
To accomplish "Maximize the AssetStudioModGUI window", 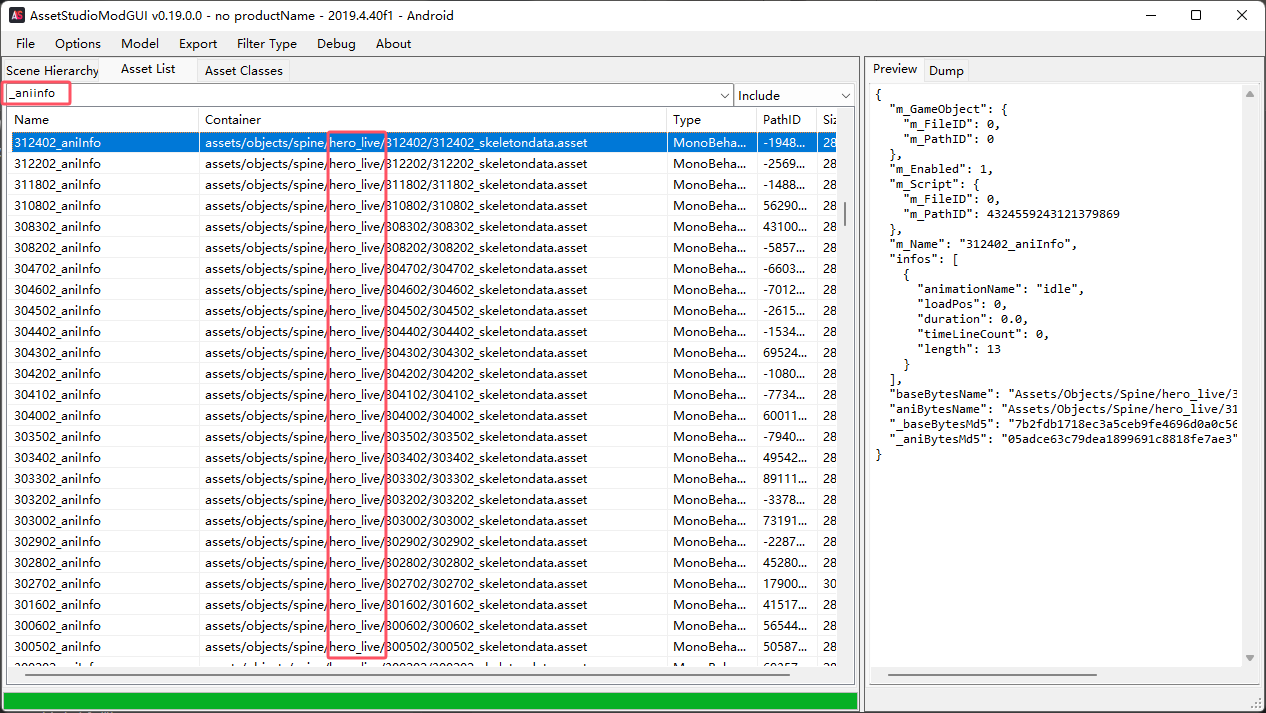I will click(x=1196, y=15).
